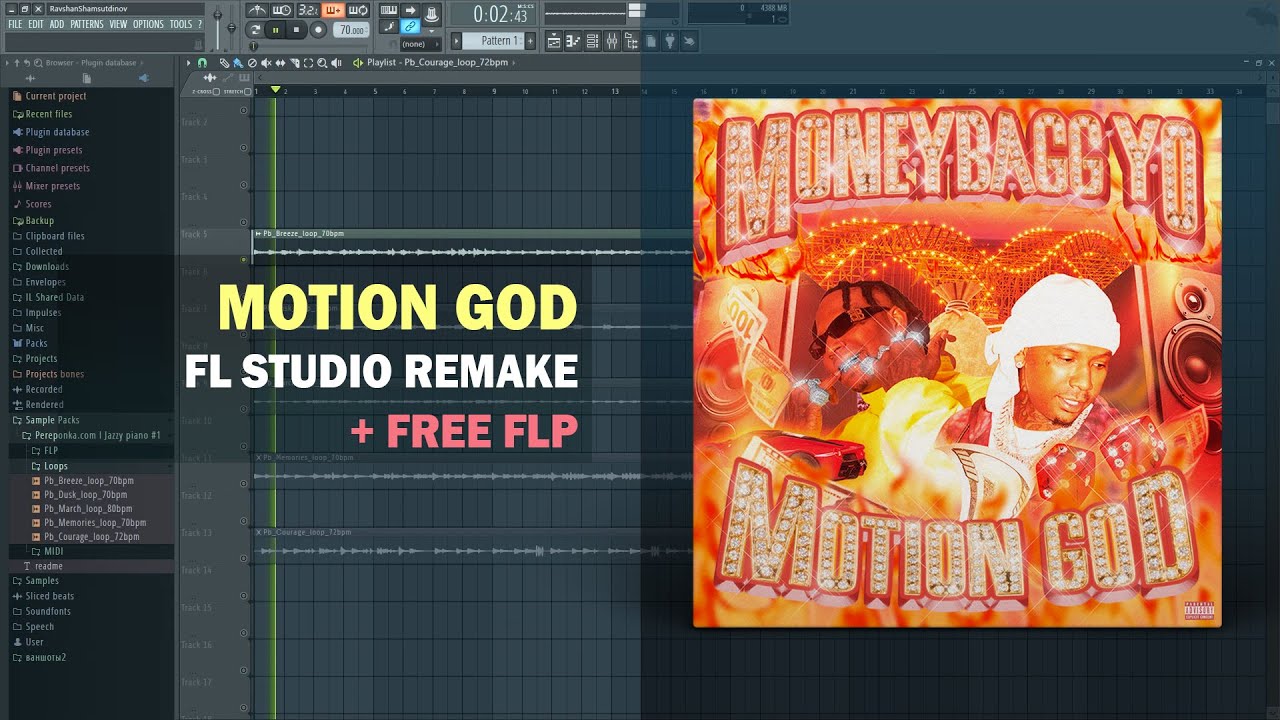Mute Track 5 using its green circle button
1280x720 pixels.
(243, 260)
